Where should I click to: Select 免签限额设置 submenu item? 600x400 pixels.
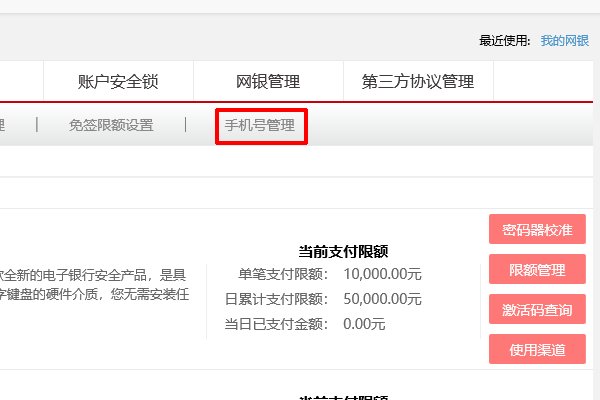[111, 125]
